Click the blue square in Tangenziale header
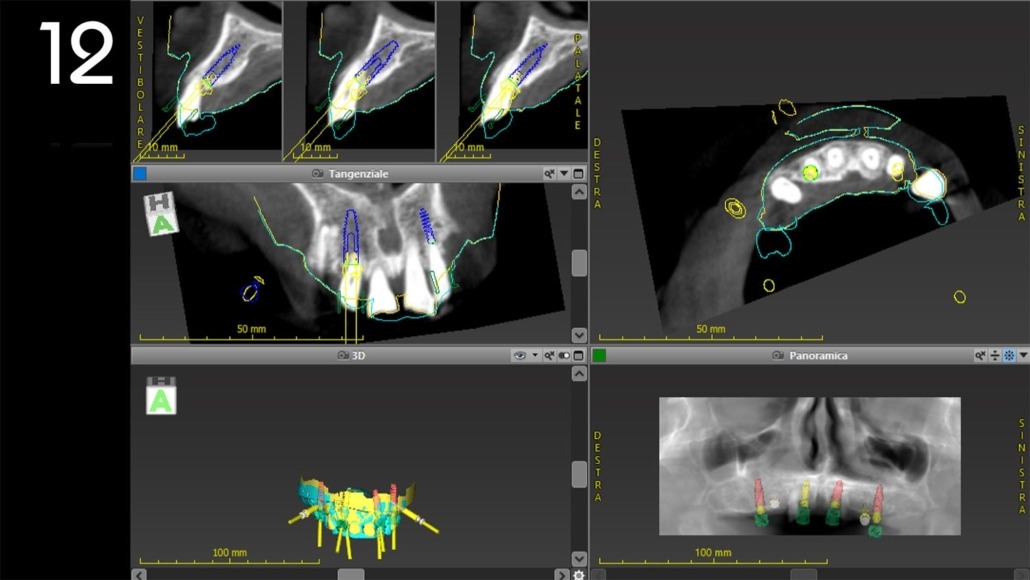The image size is (1030, 580). (x=140, y=174)
